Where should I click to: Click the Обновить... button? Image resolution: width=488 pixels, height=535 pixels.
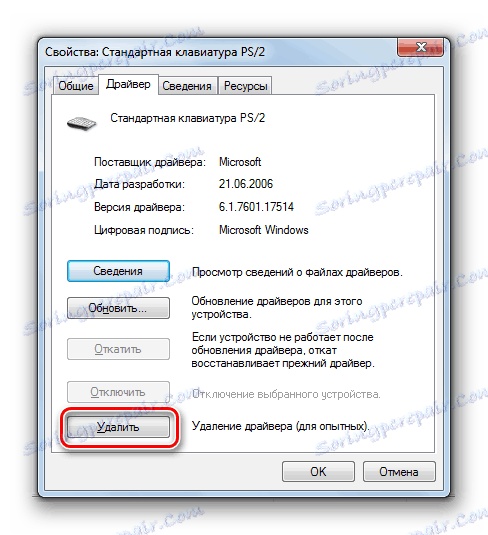click(x=118, y=308)
